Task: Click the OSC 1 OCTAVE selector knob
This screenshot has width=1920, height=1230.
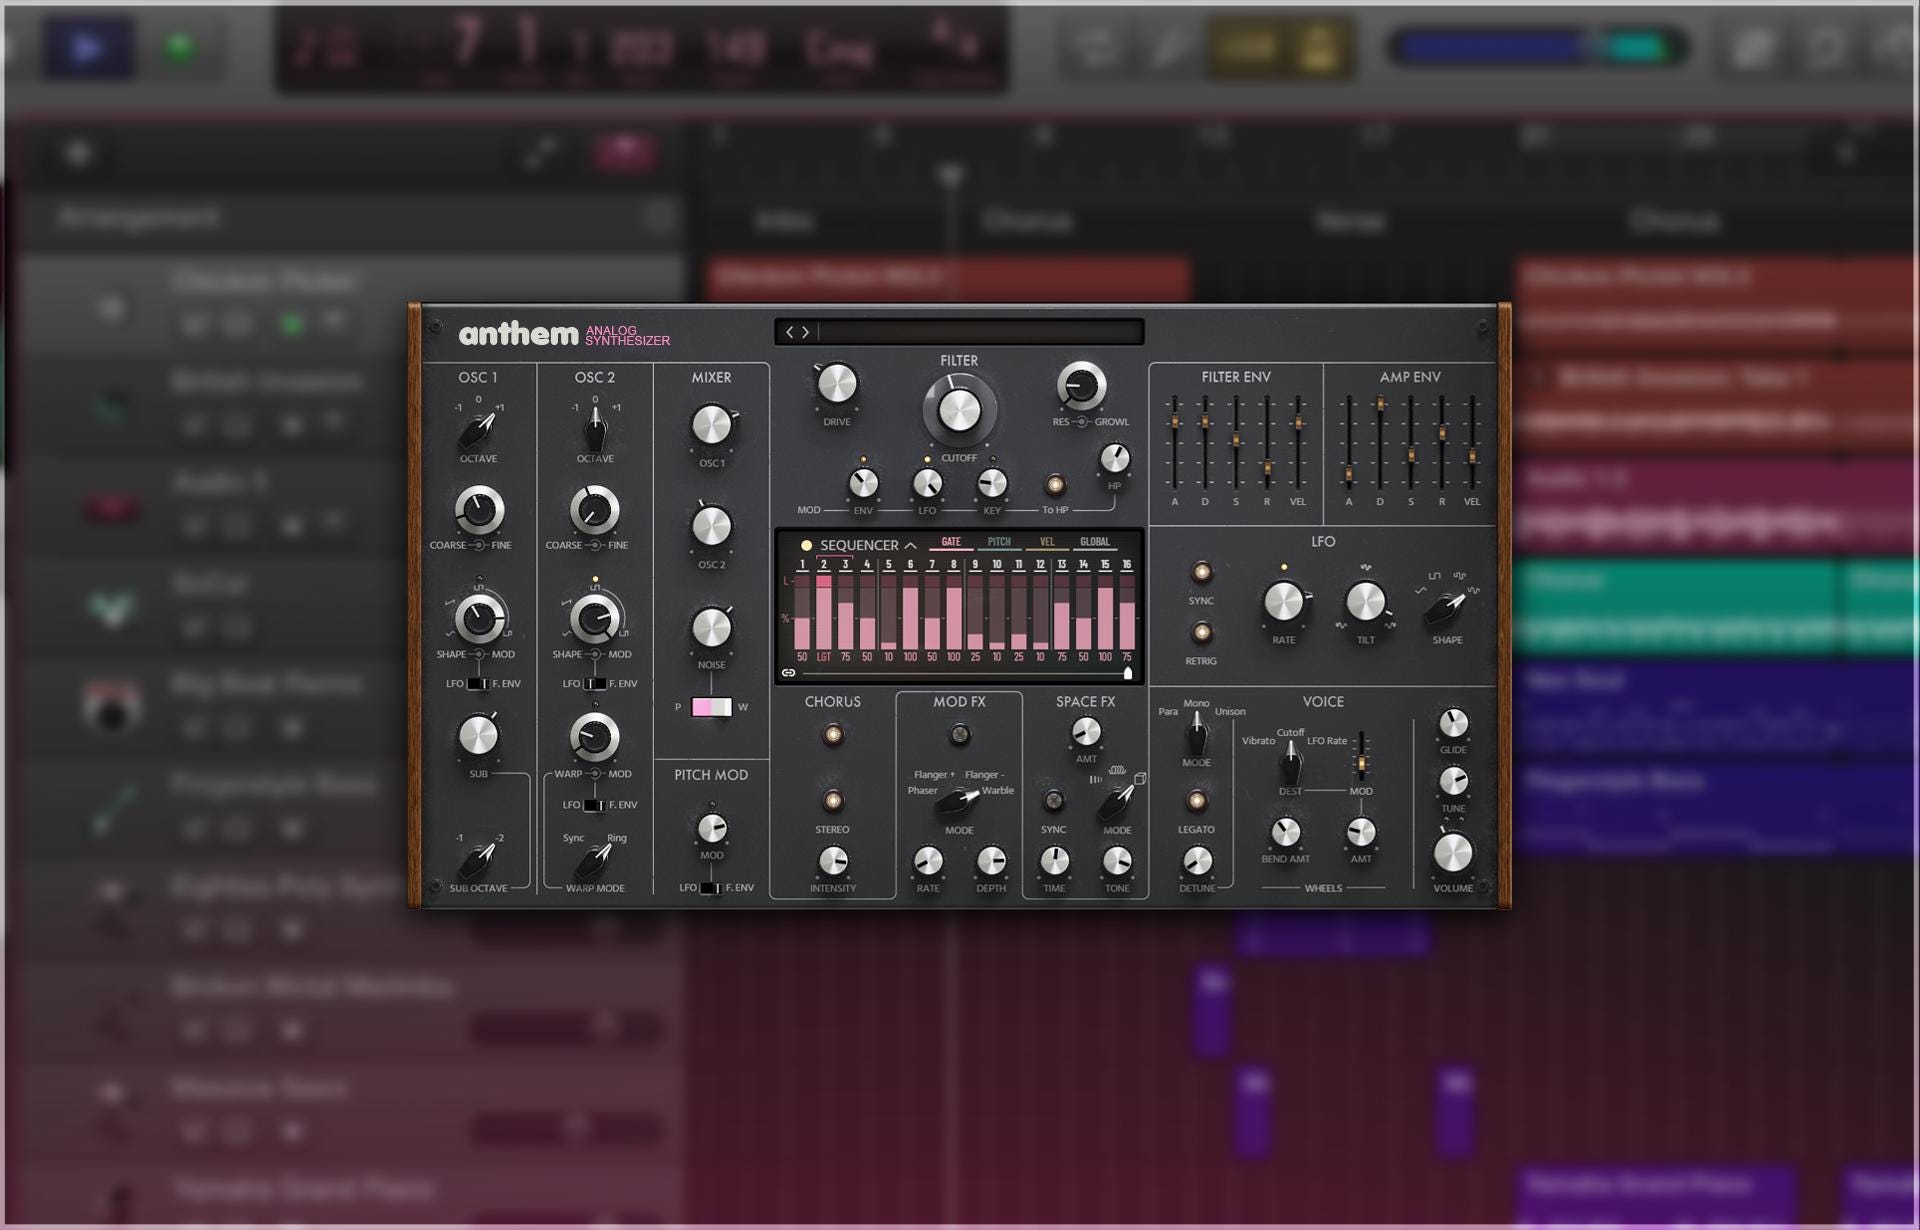Action: (478, 430)
